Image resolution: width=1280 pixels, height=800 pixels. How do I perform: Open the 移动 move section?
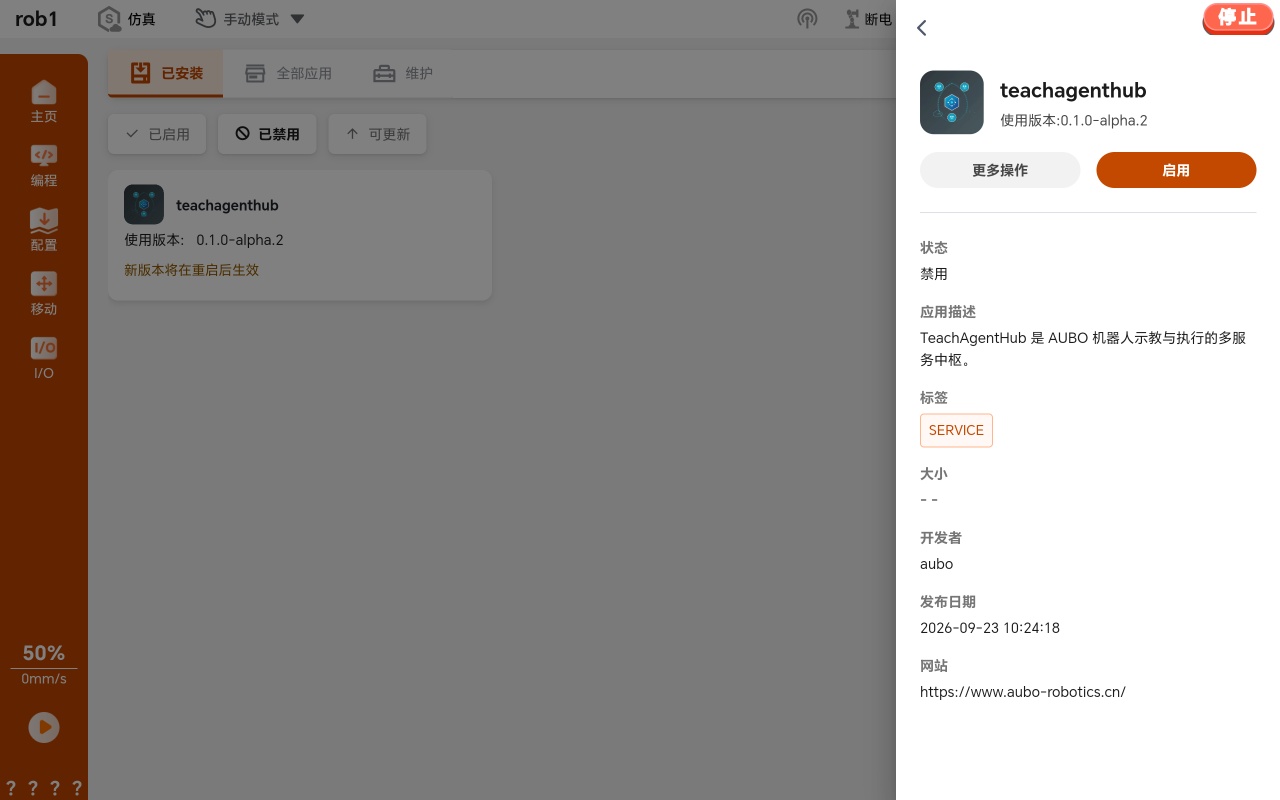44,294
